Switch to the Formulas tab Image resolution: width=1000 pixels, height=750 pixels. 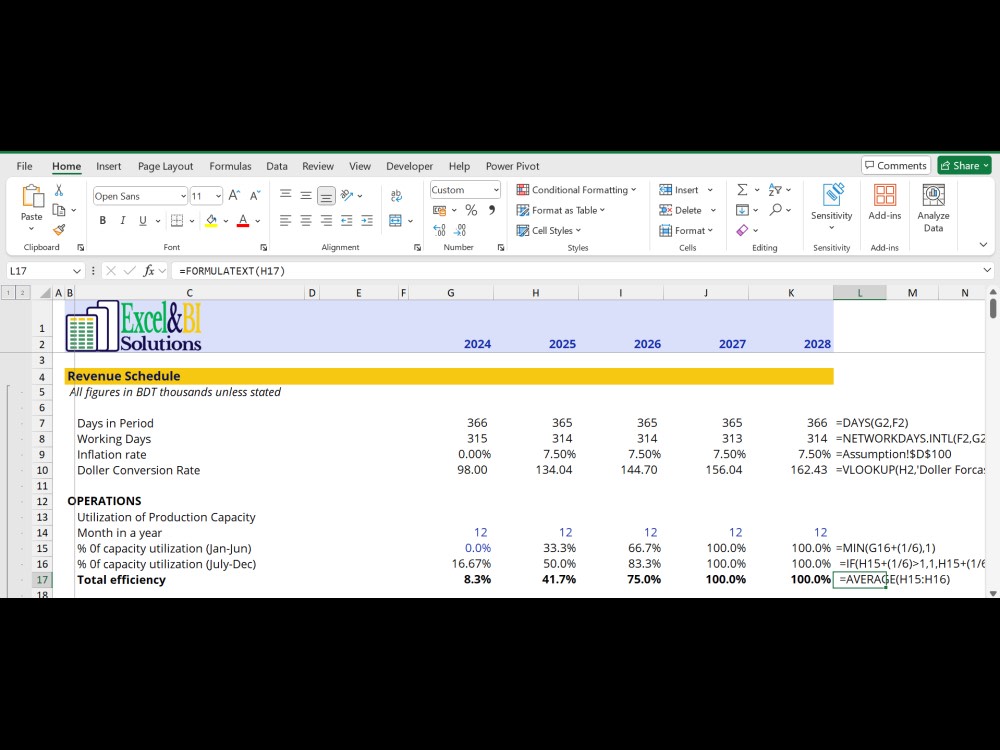(x=230, y=166)
